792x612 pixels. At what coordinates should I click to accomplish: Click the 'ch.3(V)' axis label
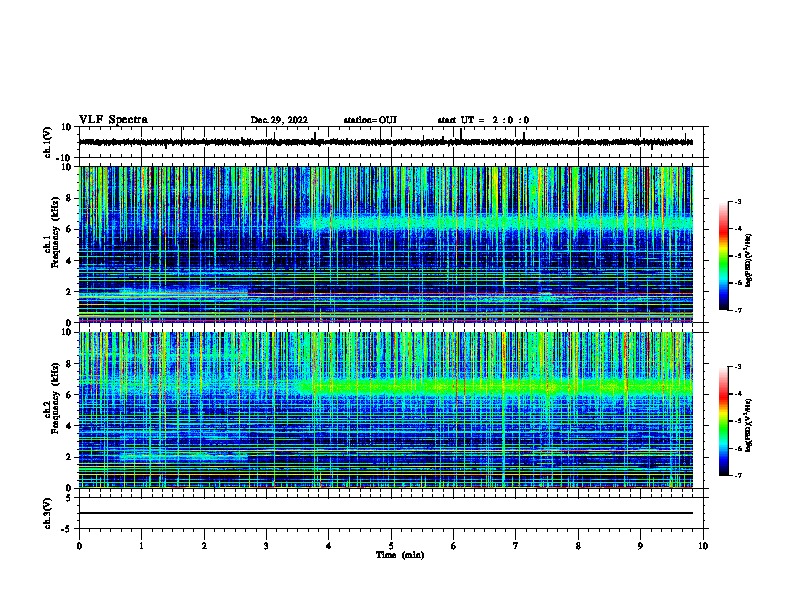(x=48, y=513)
